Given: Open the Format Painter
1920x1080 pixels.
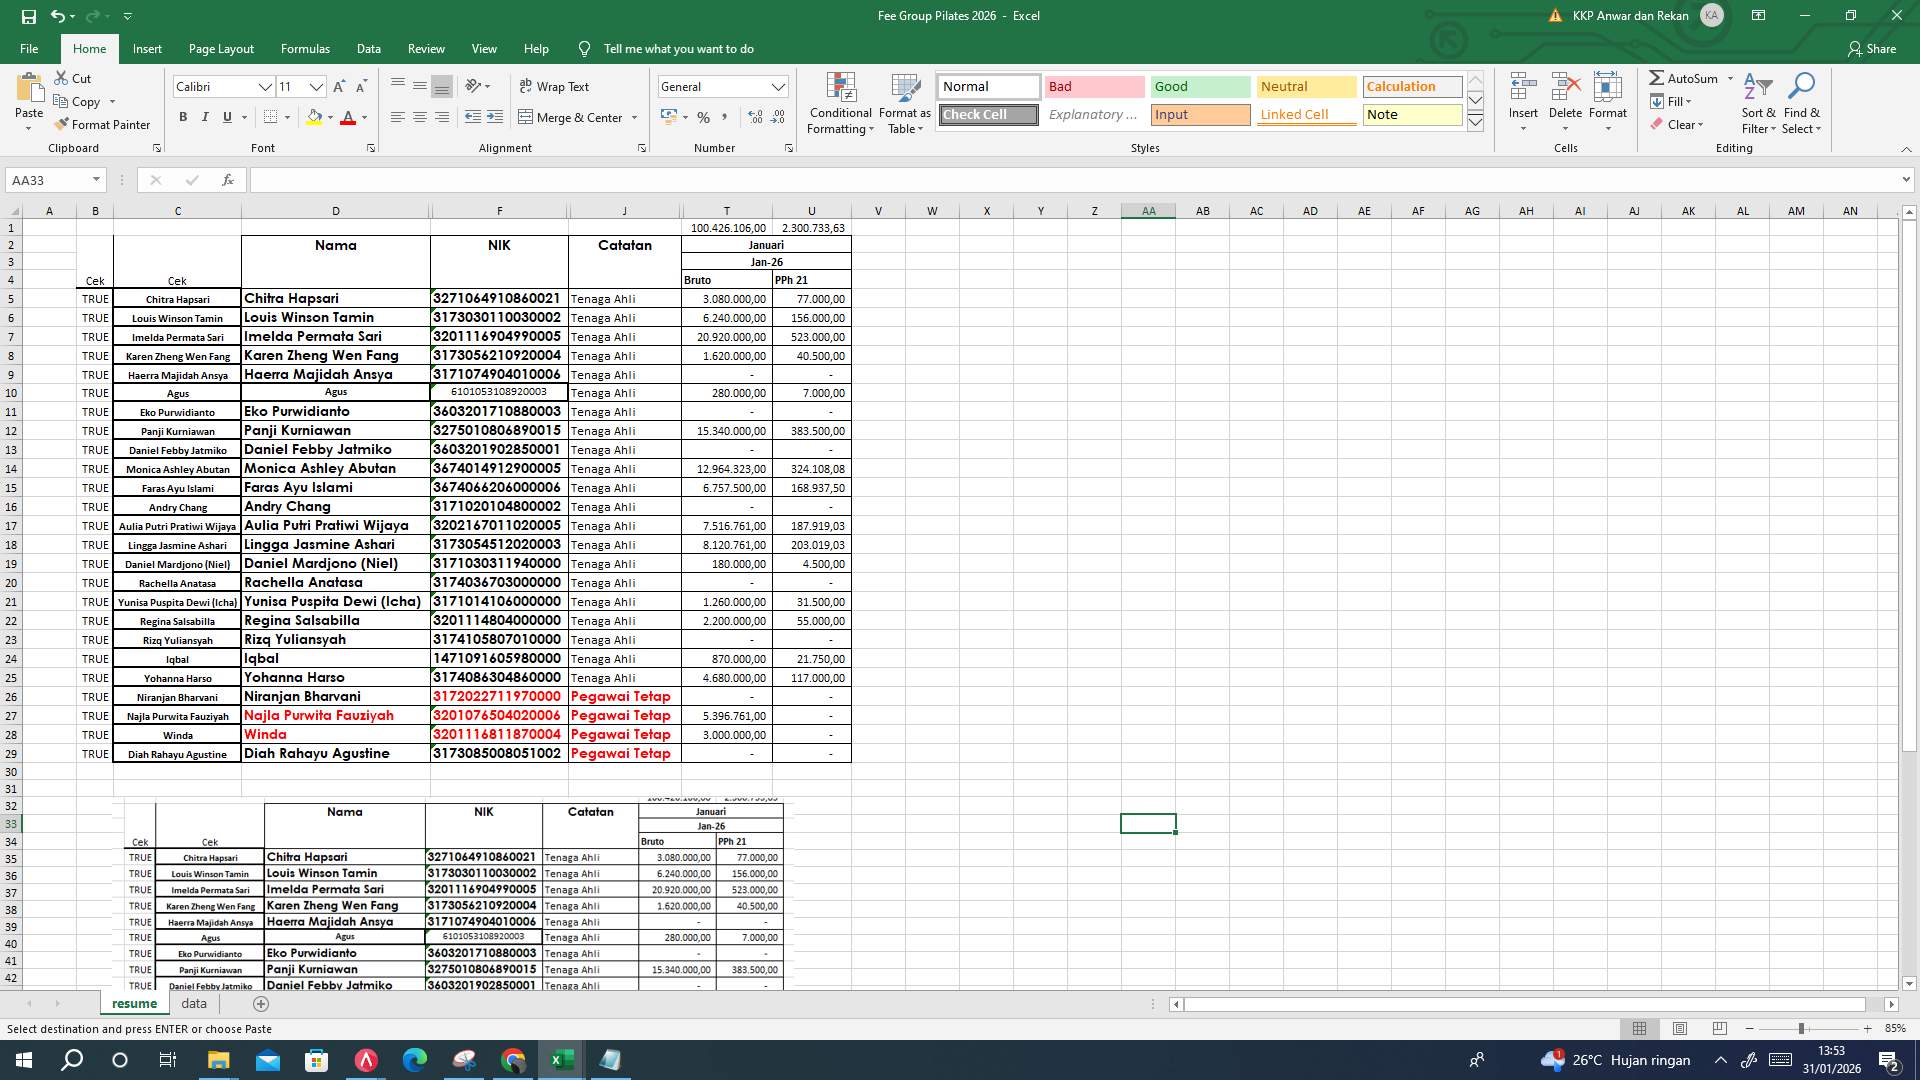Looking at the screenshot, I should tap(104, 124).
